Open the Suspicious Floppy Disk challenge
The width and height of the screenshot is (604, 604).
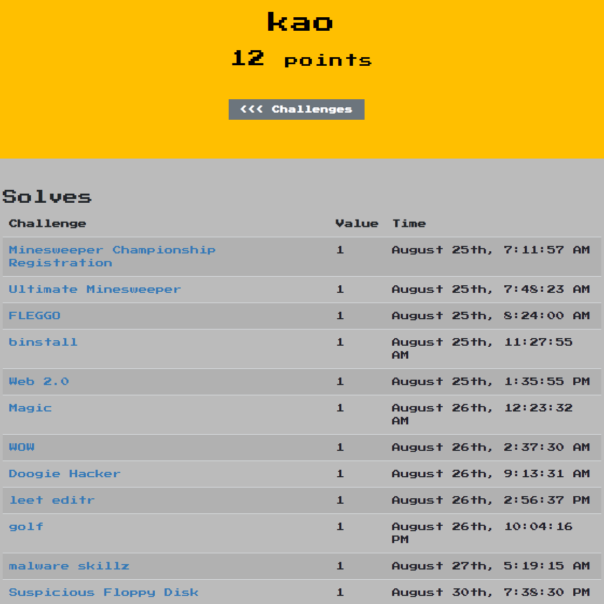tap(104, 592)
